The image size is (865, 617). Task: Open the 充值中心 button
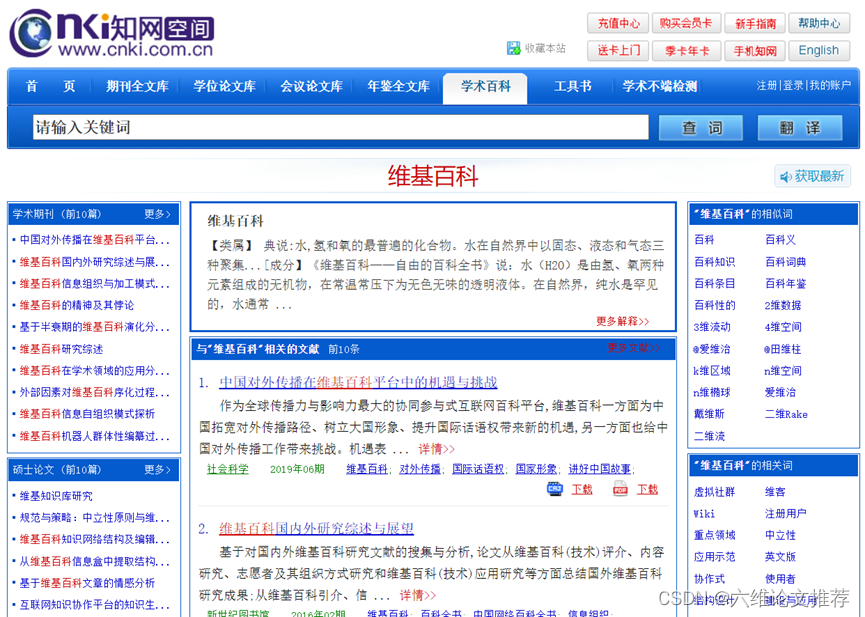[x=618, y=23]
